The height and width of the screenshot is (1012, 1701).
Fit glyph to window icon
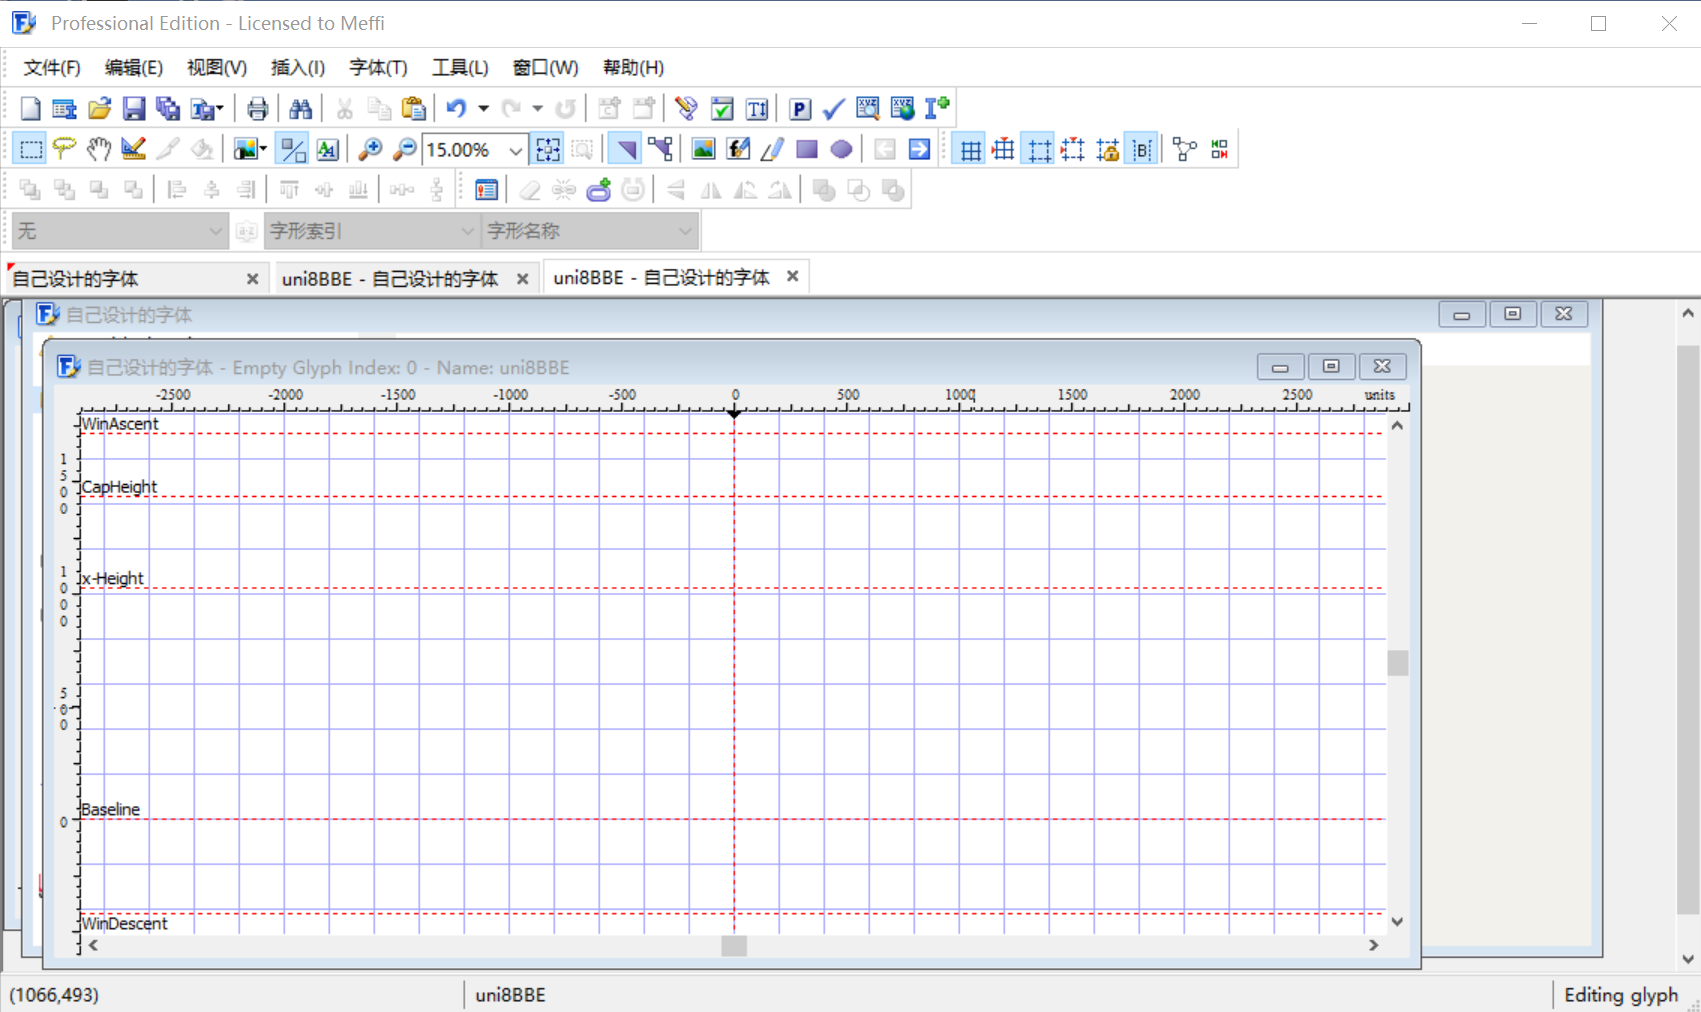click(548, 149)
